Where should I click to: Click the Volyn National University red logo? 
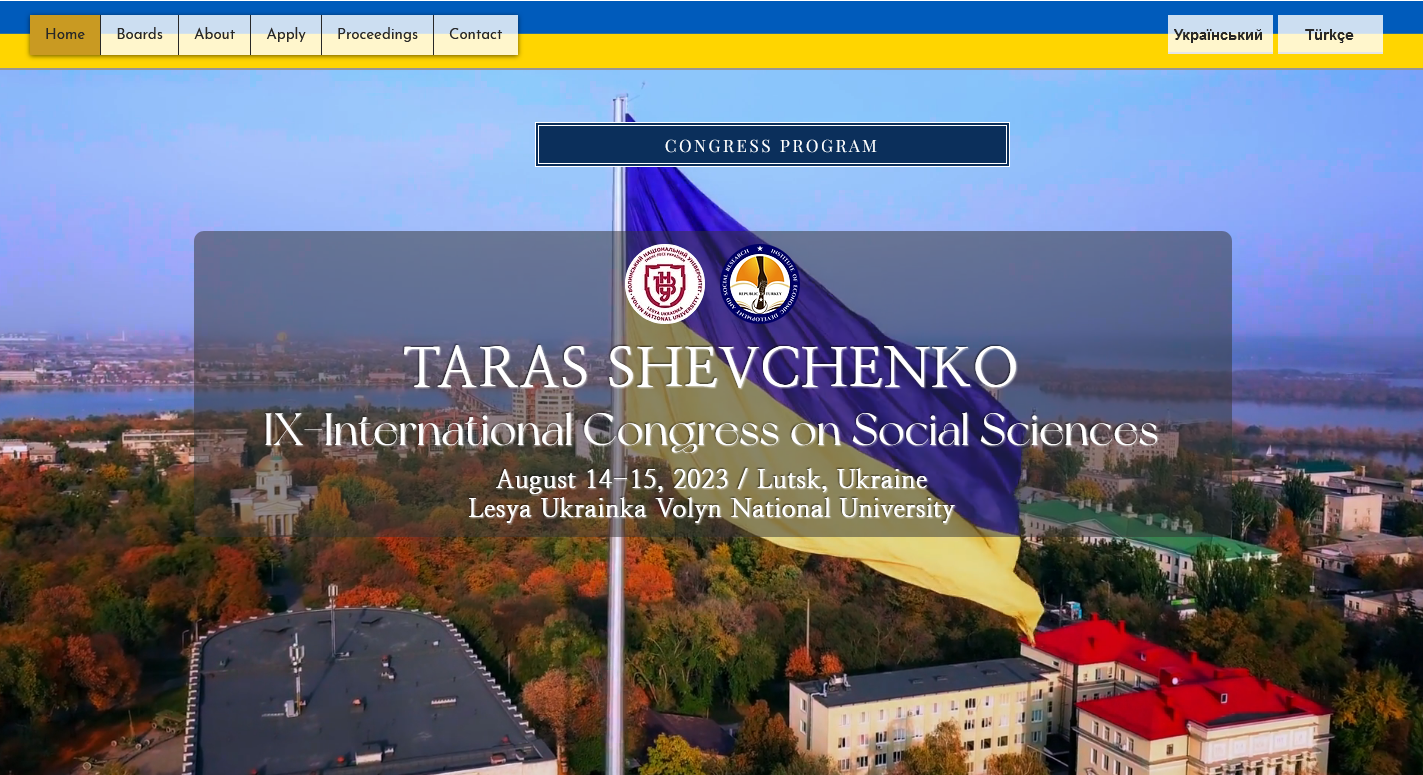(665, 284)
